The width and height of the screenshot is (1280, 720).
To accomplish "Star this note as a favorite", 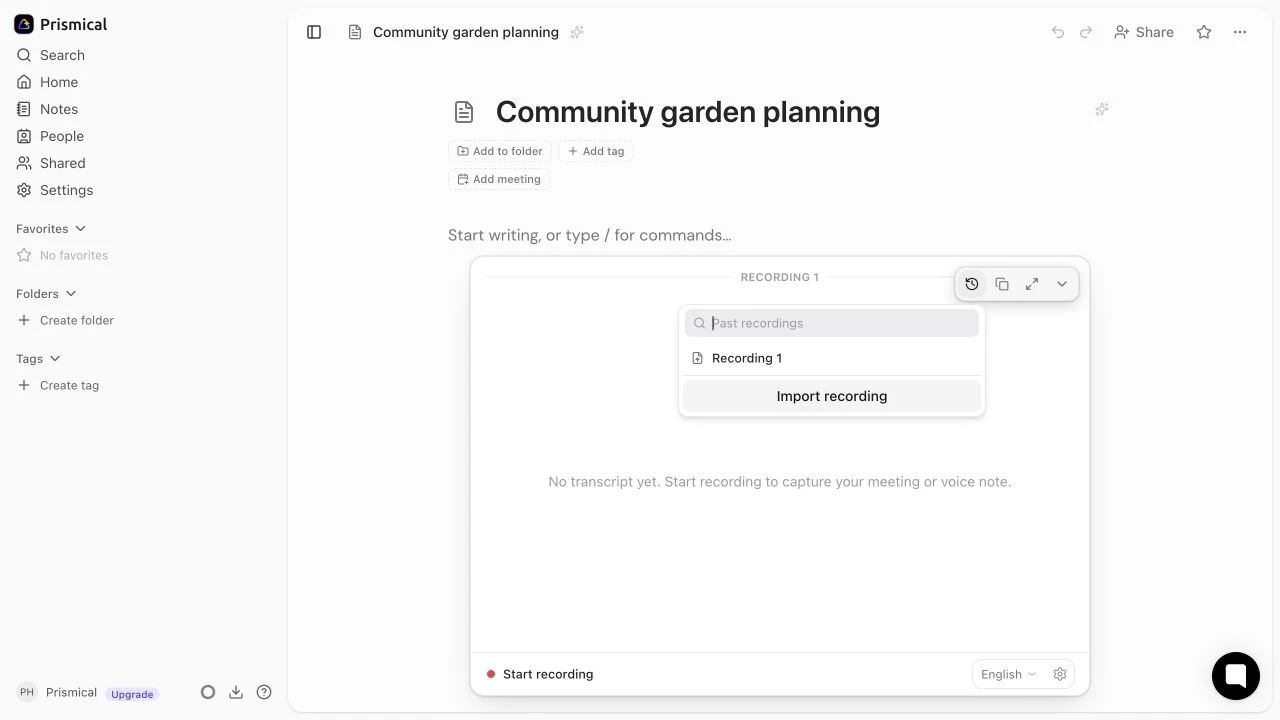I will coord(1204,32).
